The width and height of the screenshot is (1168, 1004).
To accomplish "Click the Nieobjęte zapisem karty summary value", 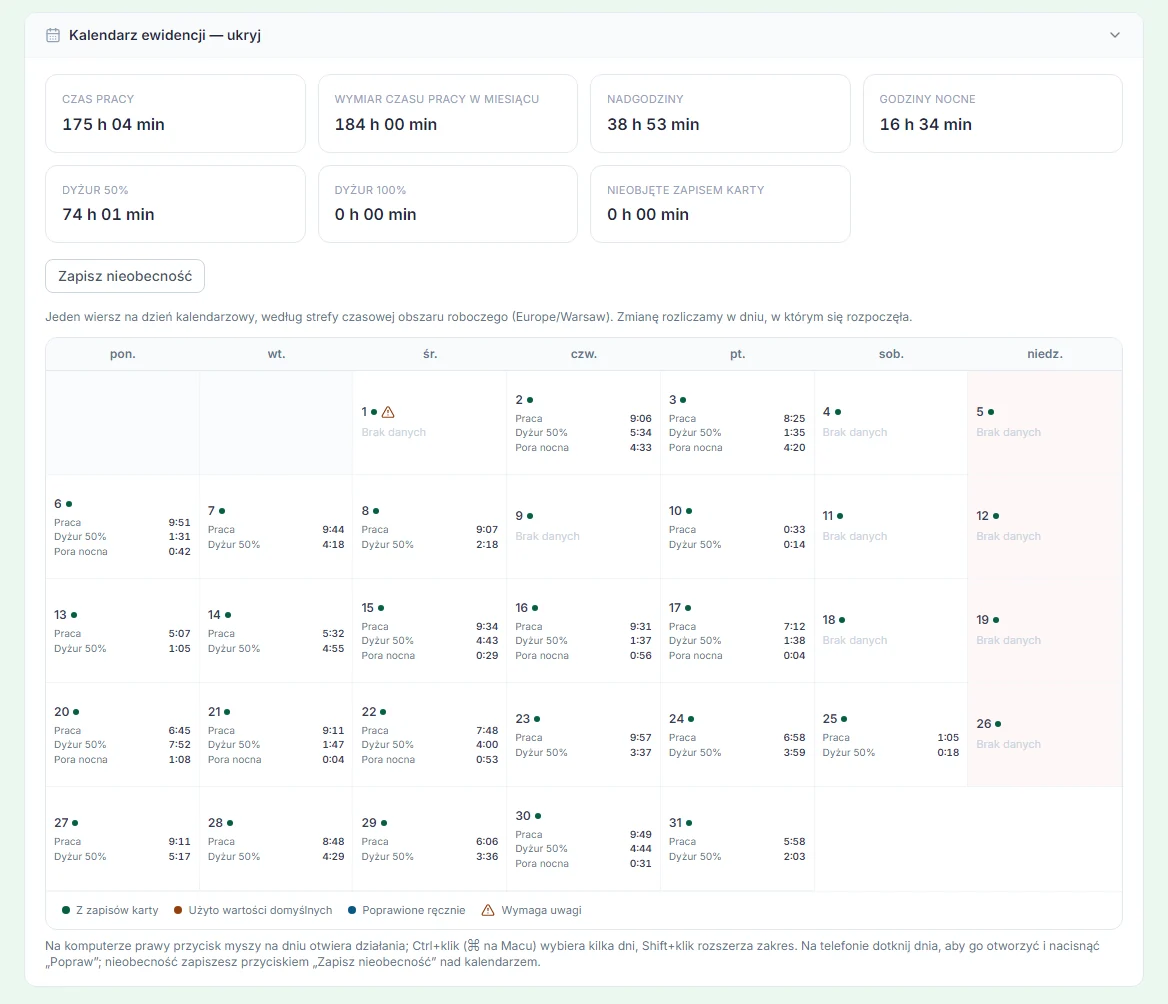I will 648,215.
